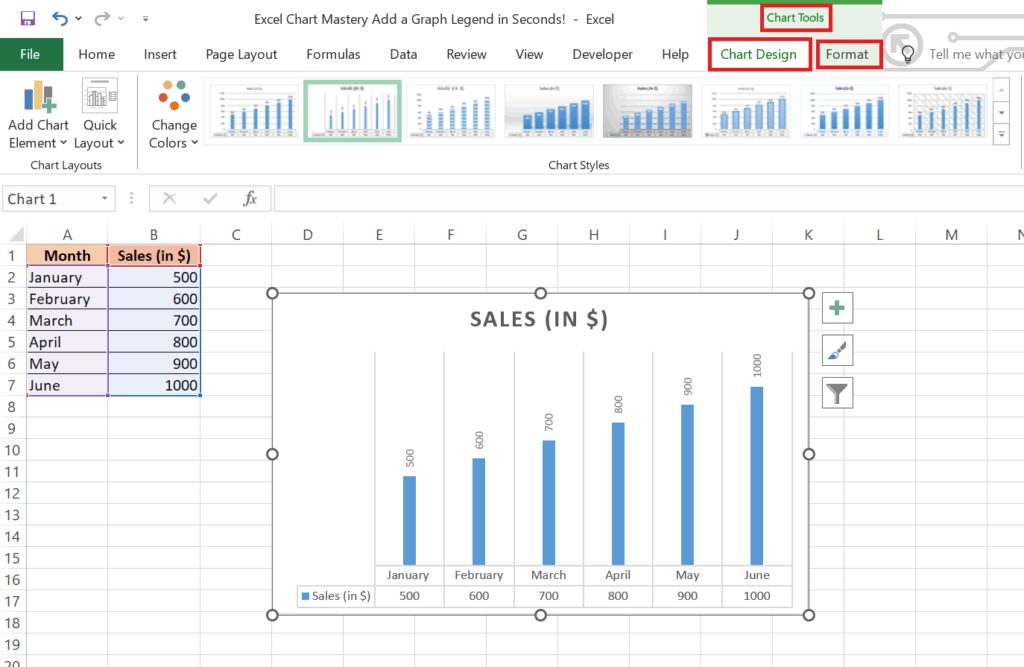Viewport: 1024px width, 667px height.
Task: Open Customize Quick Access Toolbar dropdown
Action: [x=145, y=19]
